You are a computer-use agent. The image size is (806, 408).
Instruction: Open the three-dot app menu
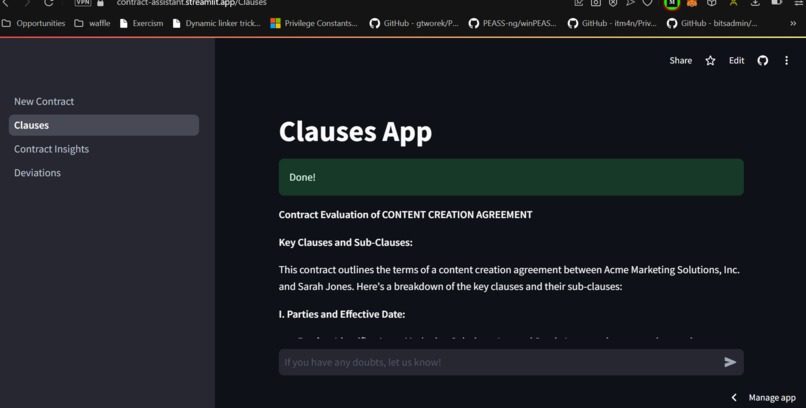tap(786, 61)
